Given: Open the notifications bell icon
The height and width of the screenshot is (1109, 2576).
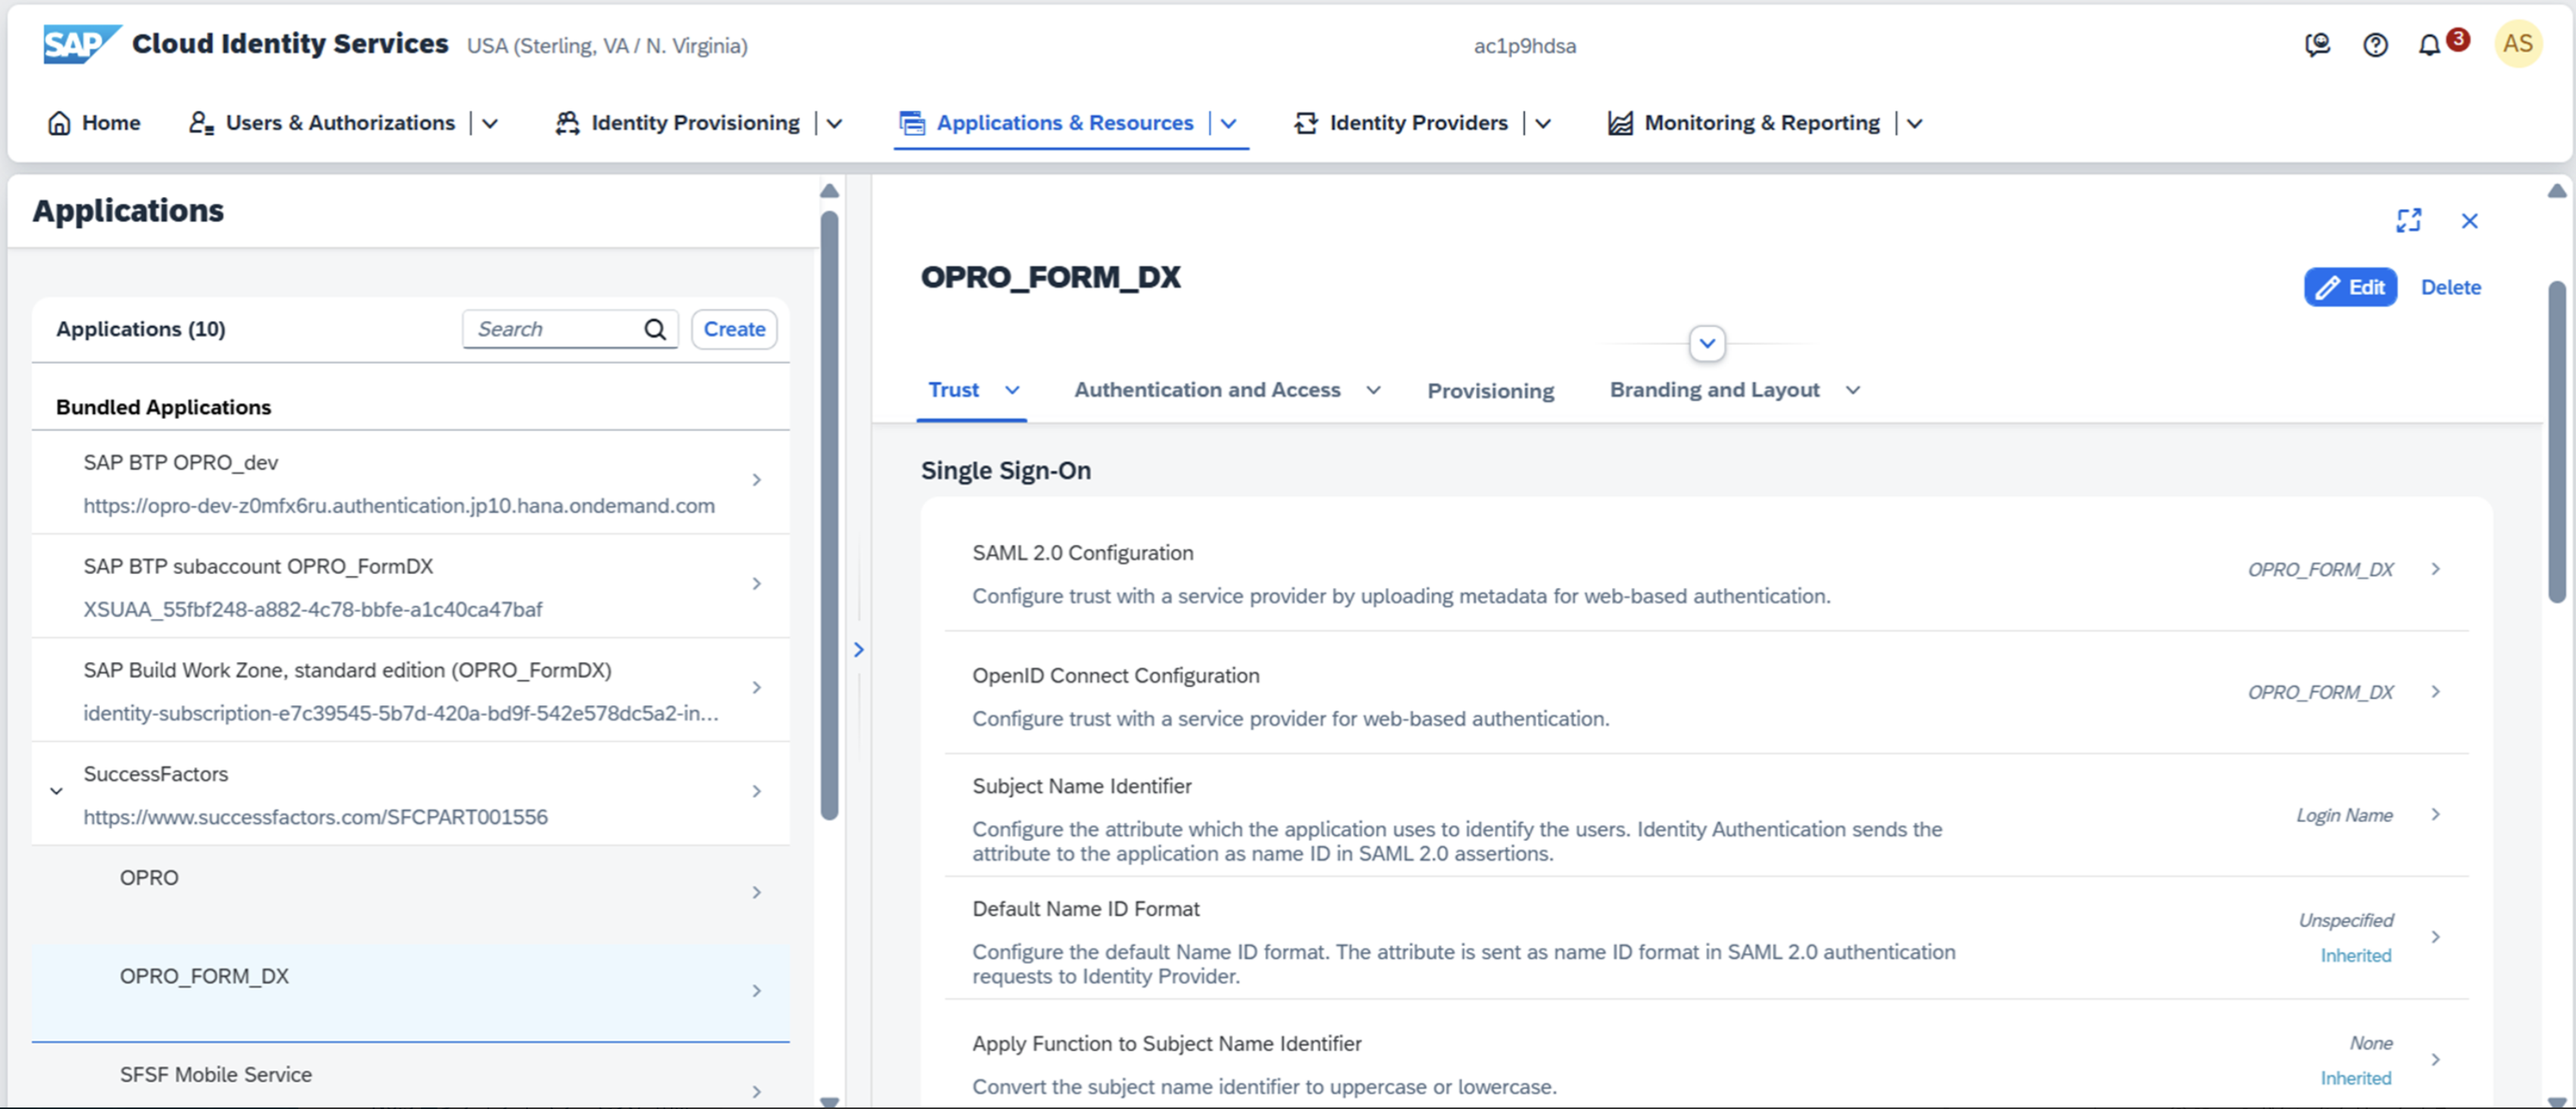Looking at the screenshot, I should pos(2429,45).
